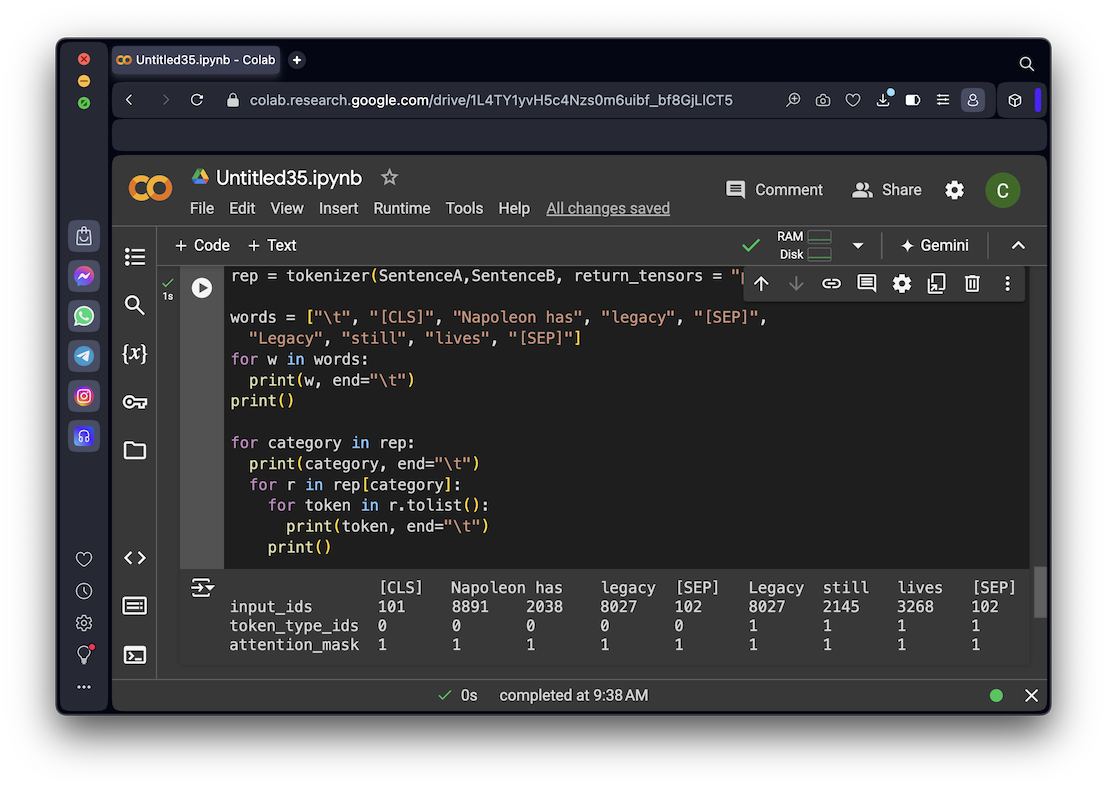Viewport: 1107px width, 789px height.
Task: Open the Table of contents sidebar panel
Action: (135, 257)
